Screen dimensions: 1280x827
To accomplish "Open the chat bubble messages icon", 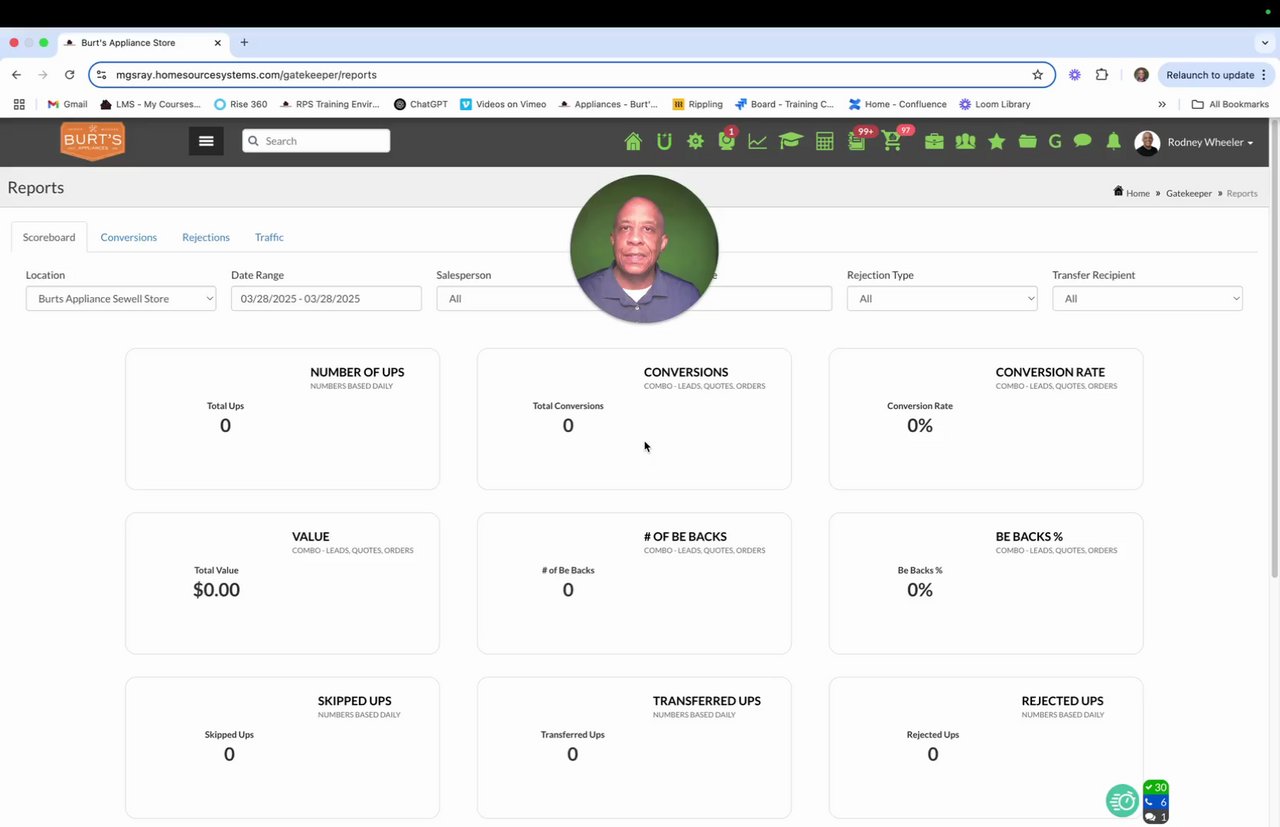I will point(1082,142).
